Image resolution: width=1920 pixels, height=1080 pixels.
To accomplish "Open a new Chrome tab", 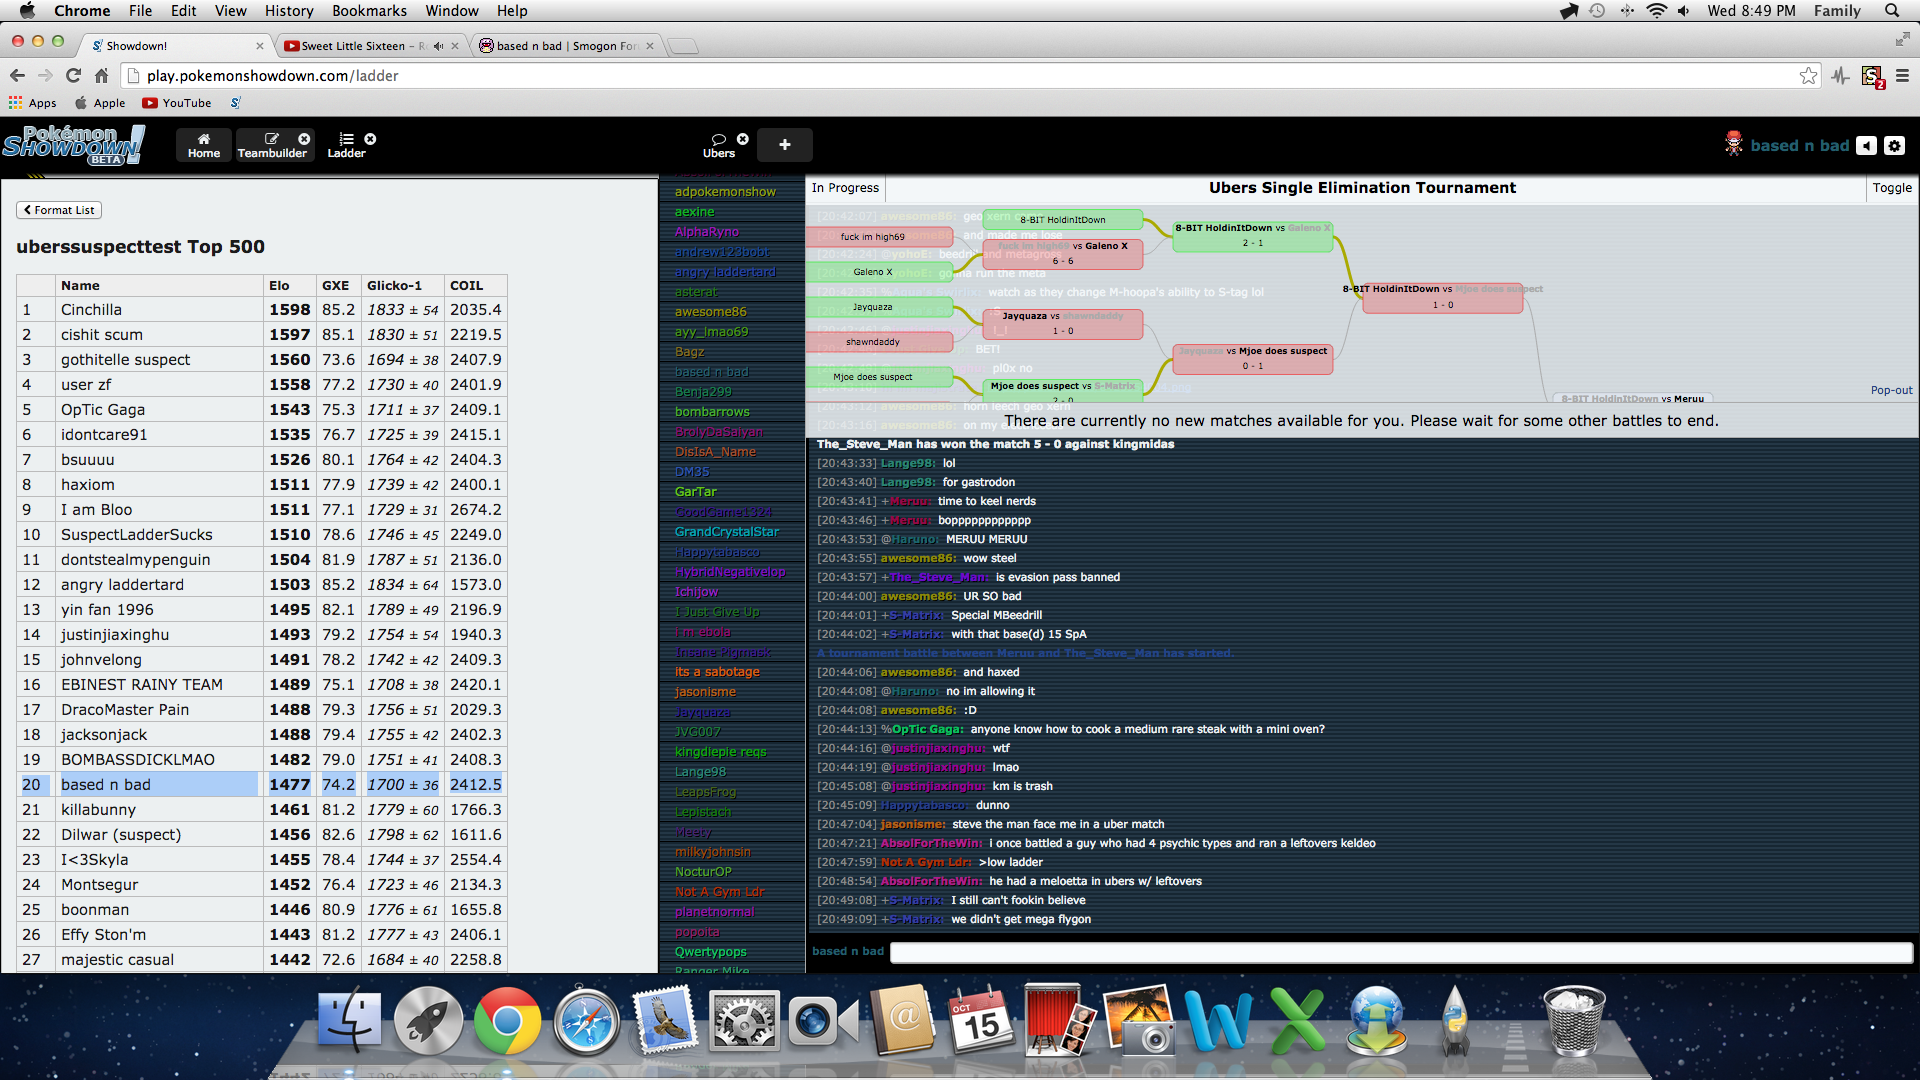I will (683, 46).
